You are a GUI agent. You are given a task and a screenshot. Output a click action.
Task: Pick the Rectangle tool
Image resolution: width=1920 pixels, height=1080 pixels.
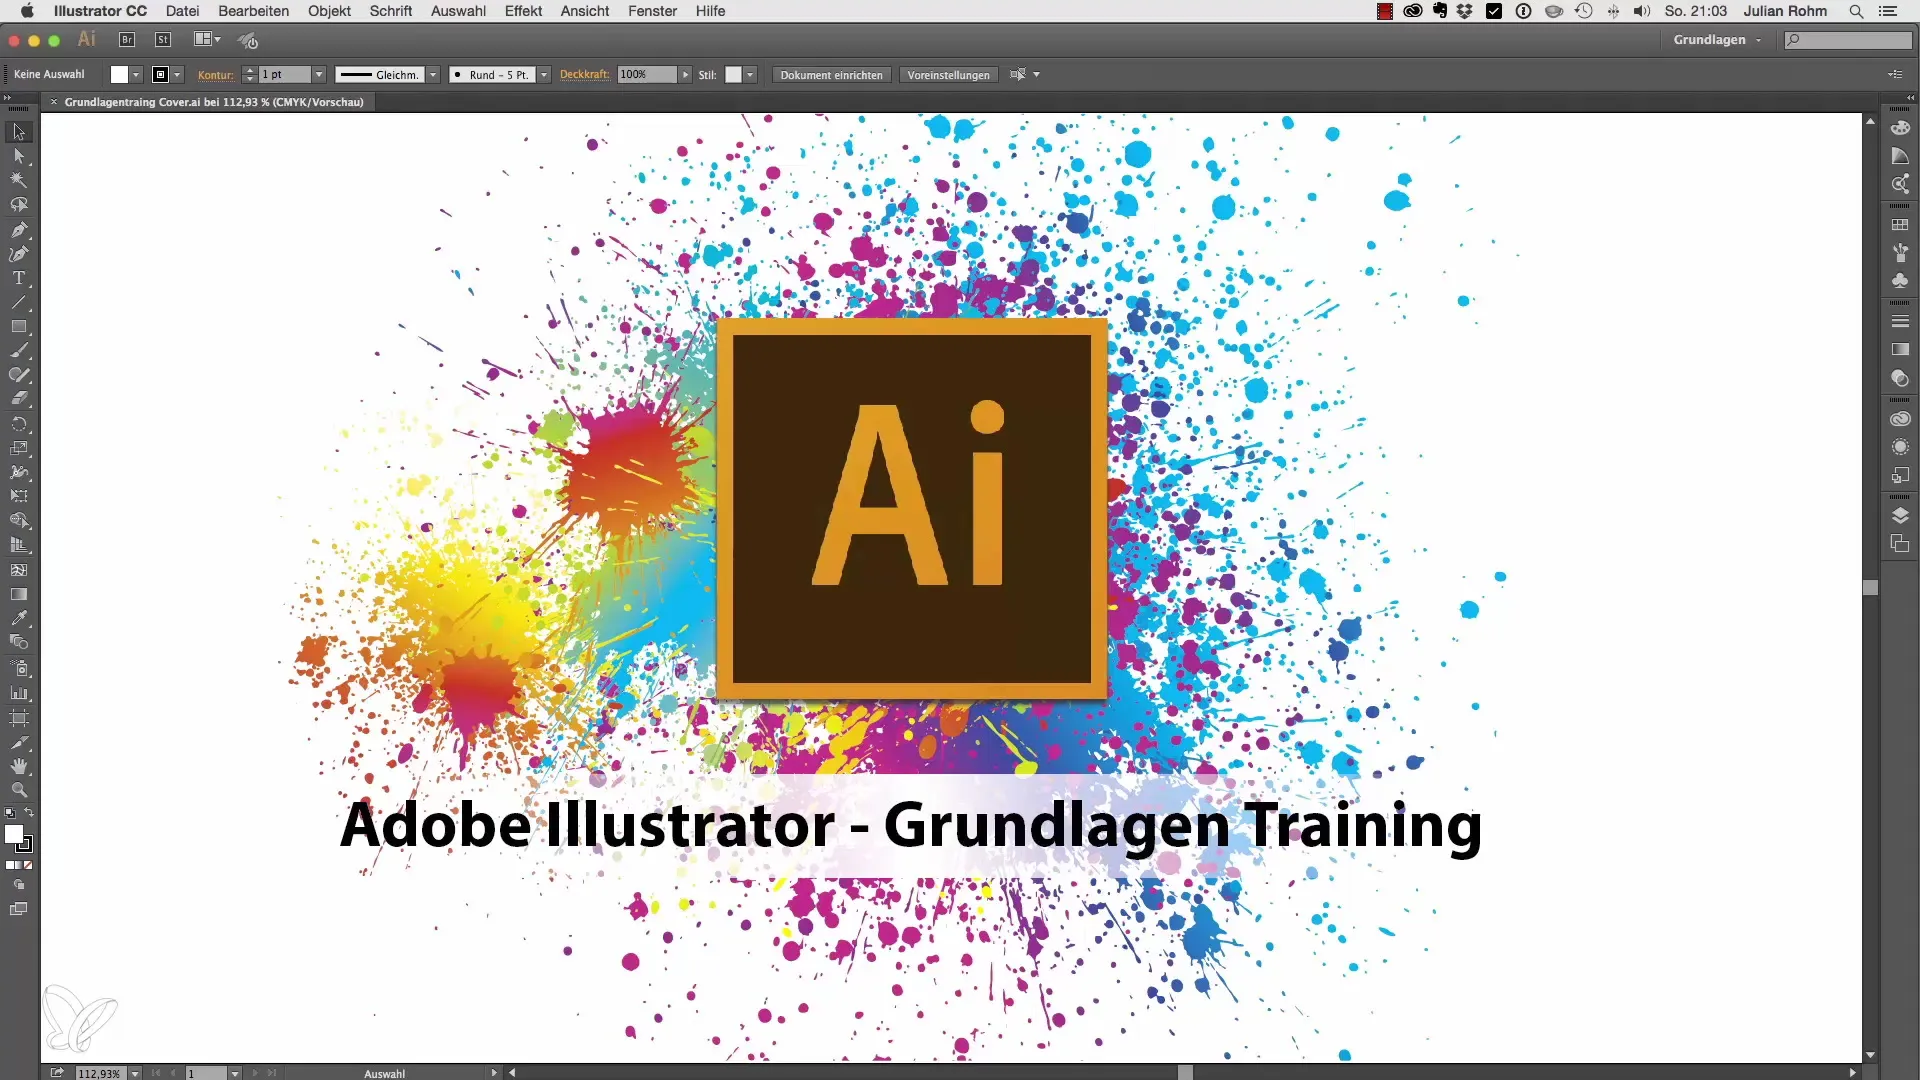click(18, 327)
